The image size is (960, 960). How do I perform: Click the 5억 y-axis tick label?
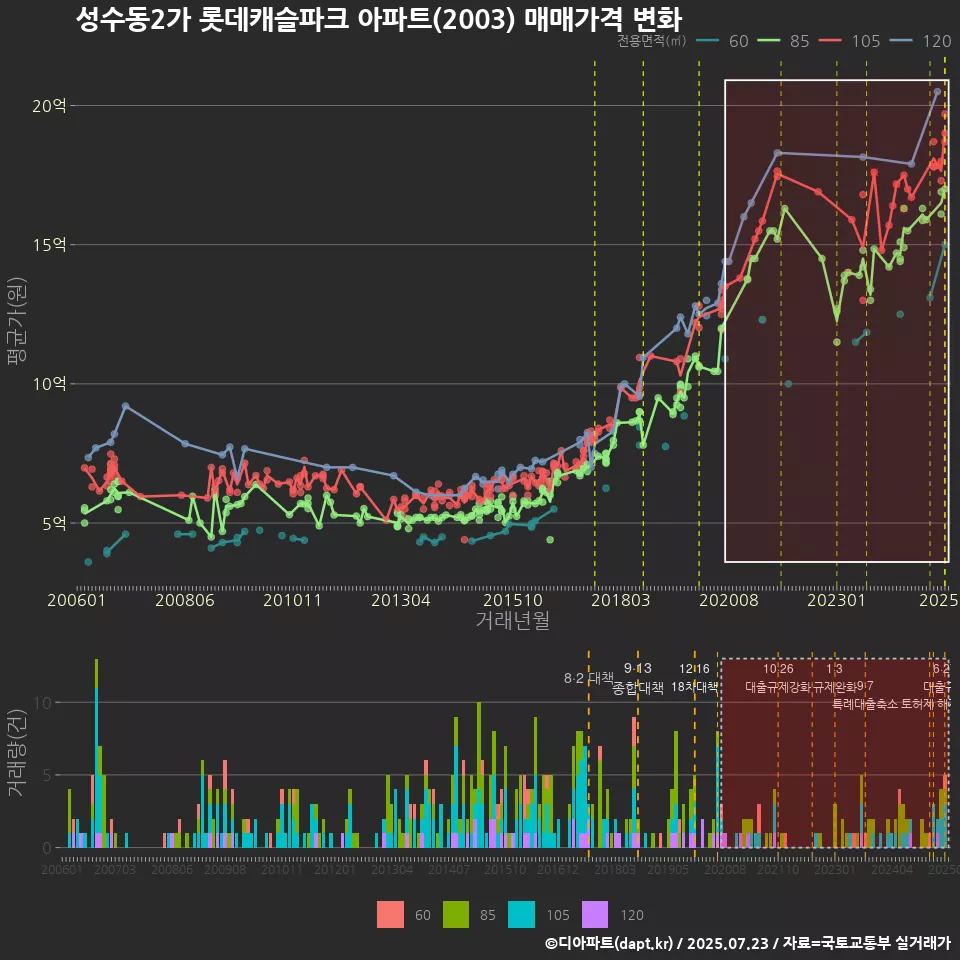click(54, 523)
